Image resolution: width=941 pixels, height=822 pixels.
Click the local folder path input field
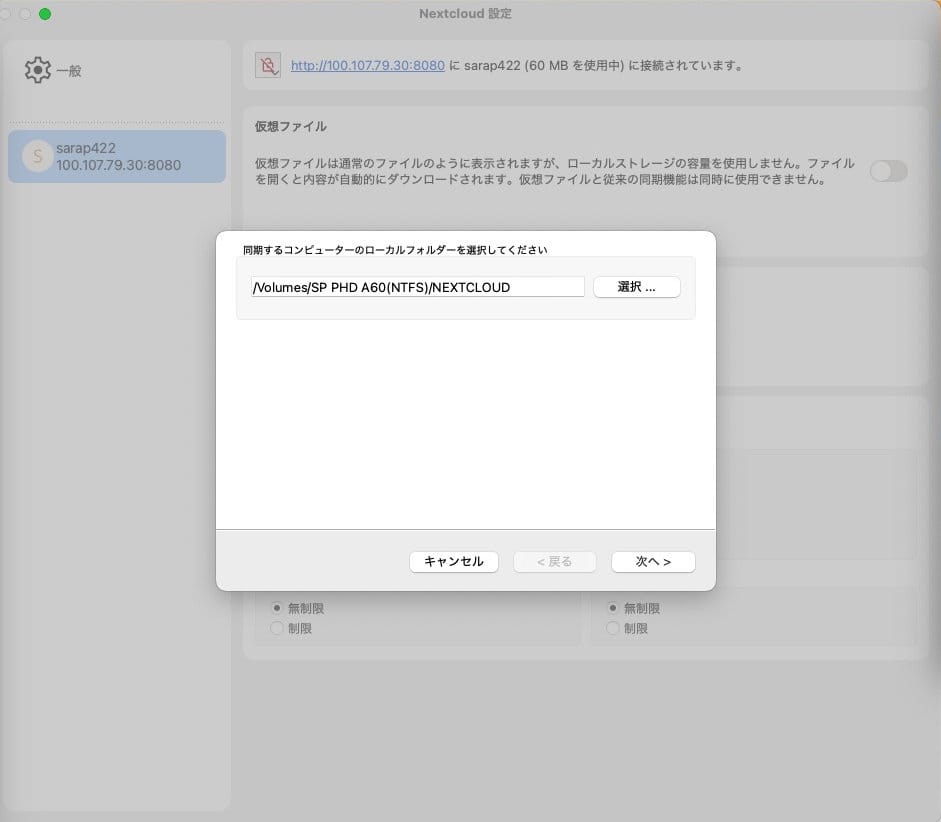click(x=418, y=287)
